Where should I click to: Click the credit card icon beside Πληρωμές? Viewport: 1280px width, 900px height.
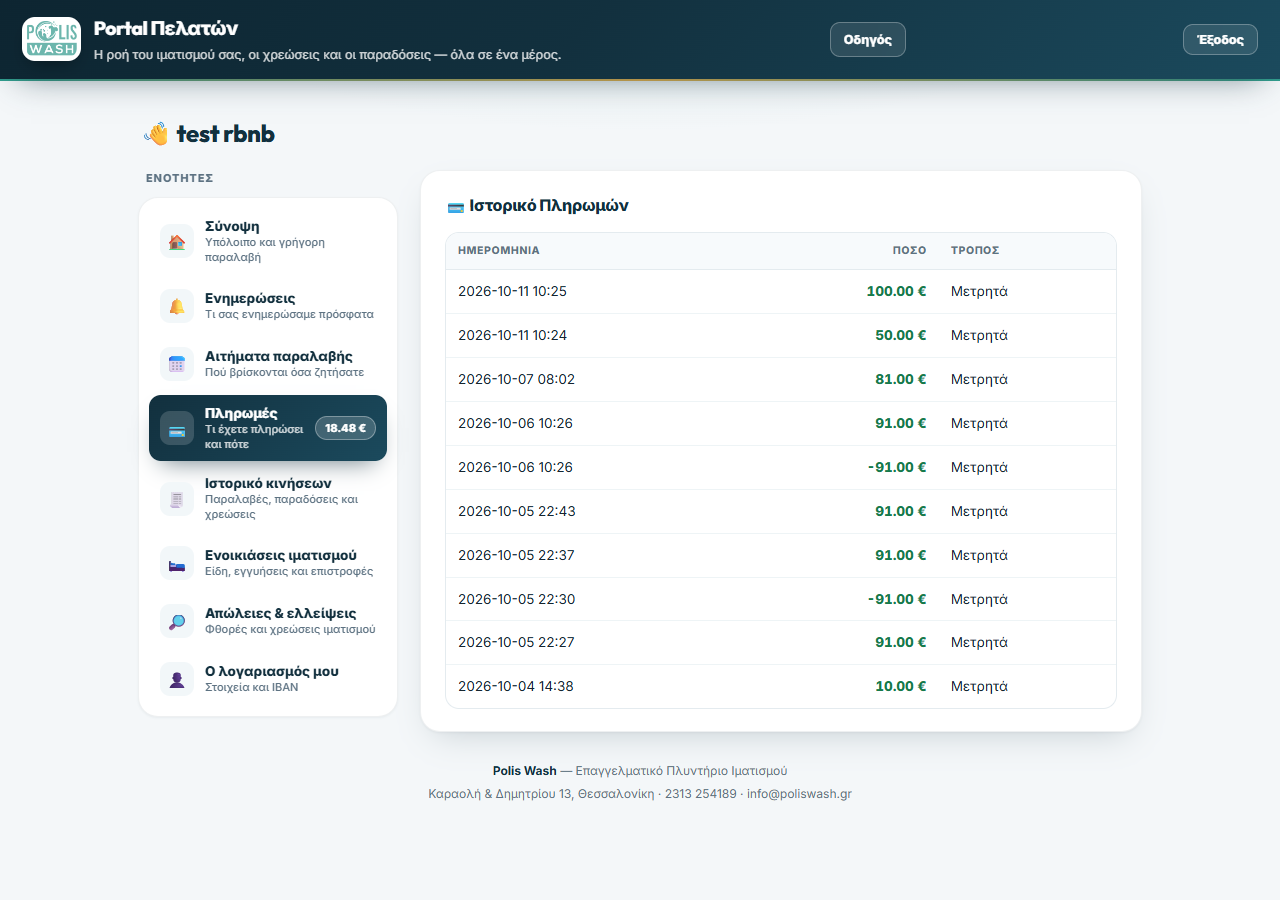(x=177, y=428)
